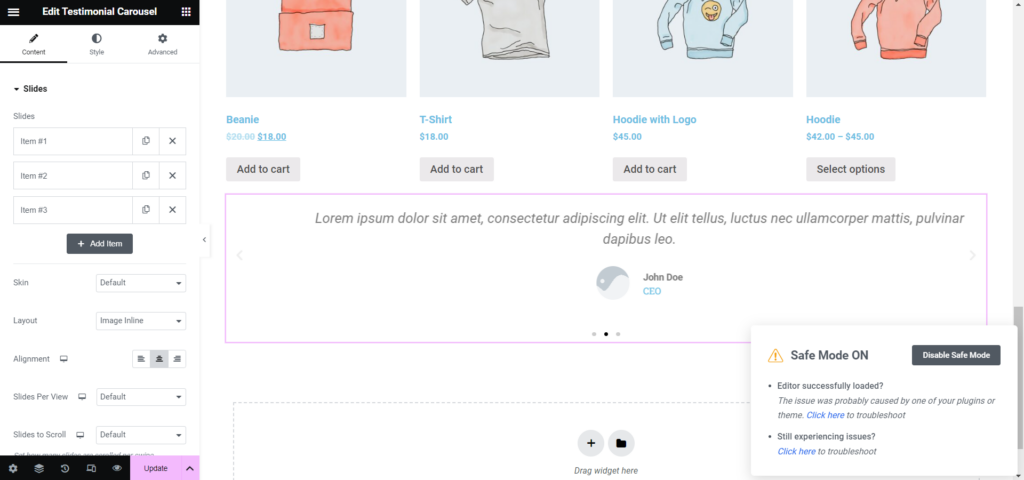1024x480 pixels.
Task: Open the Layout Image Inline dropdown
Action: [x=141, y=321]
